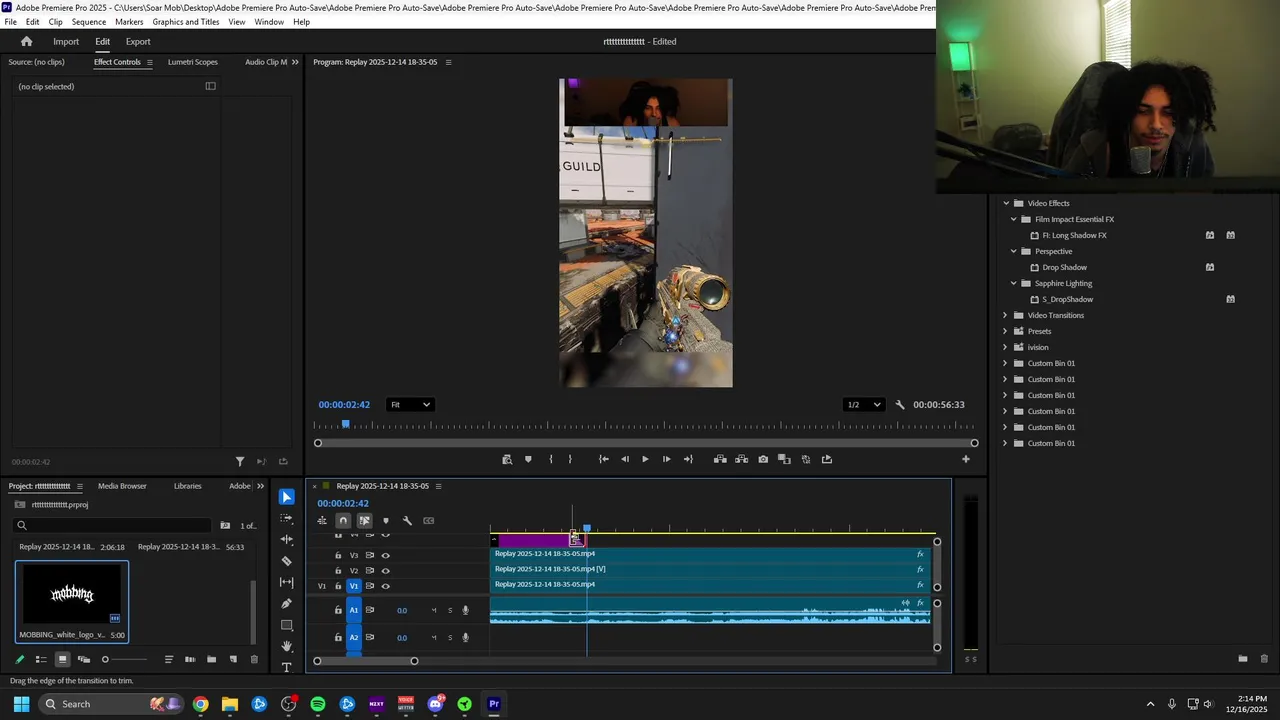Select the Drop Shadow effect
Image resolution: width=1280 pixels, height=720 pixels.
pyautogui.click(x=1064, y=267)
